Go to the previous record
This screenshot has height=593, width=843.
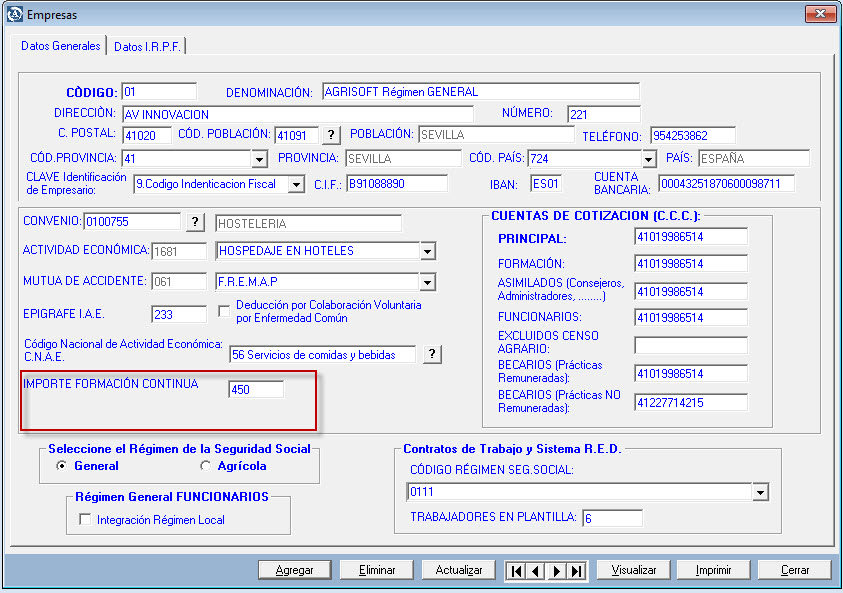(536, 570)
